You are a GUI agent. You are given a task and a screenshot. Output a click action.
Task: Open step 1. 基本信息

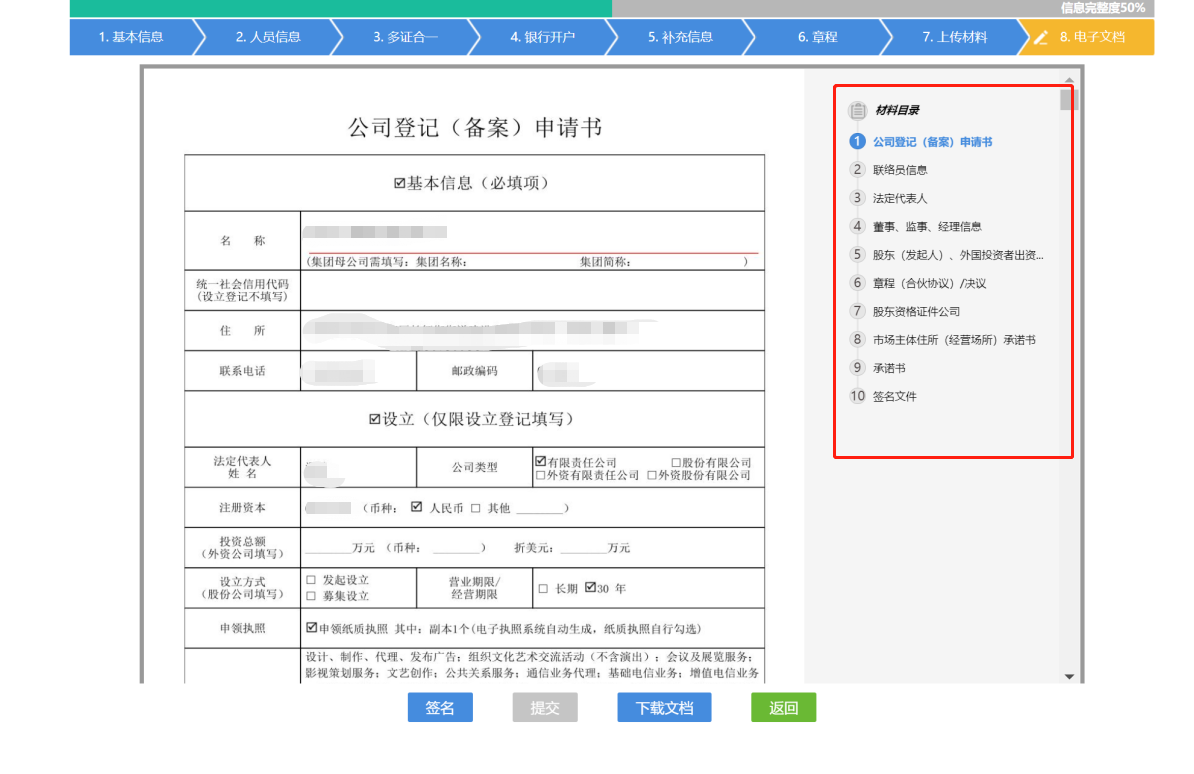tap(131, 37)
